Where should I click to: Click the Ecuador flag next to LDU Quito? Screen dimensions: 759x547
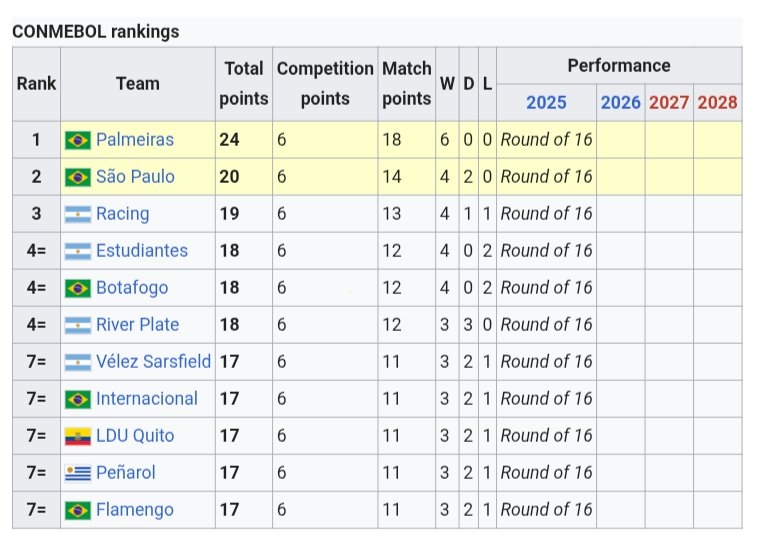tap(77, 436)
